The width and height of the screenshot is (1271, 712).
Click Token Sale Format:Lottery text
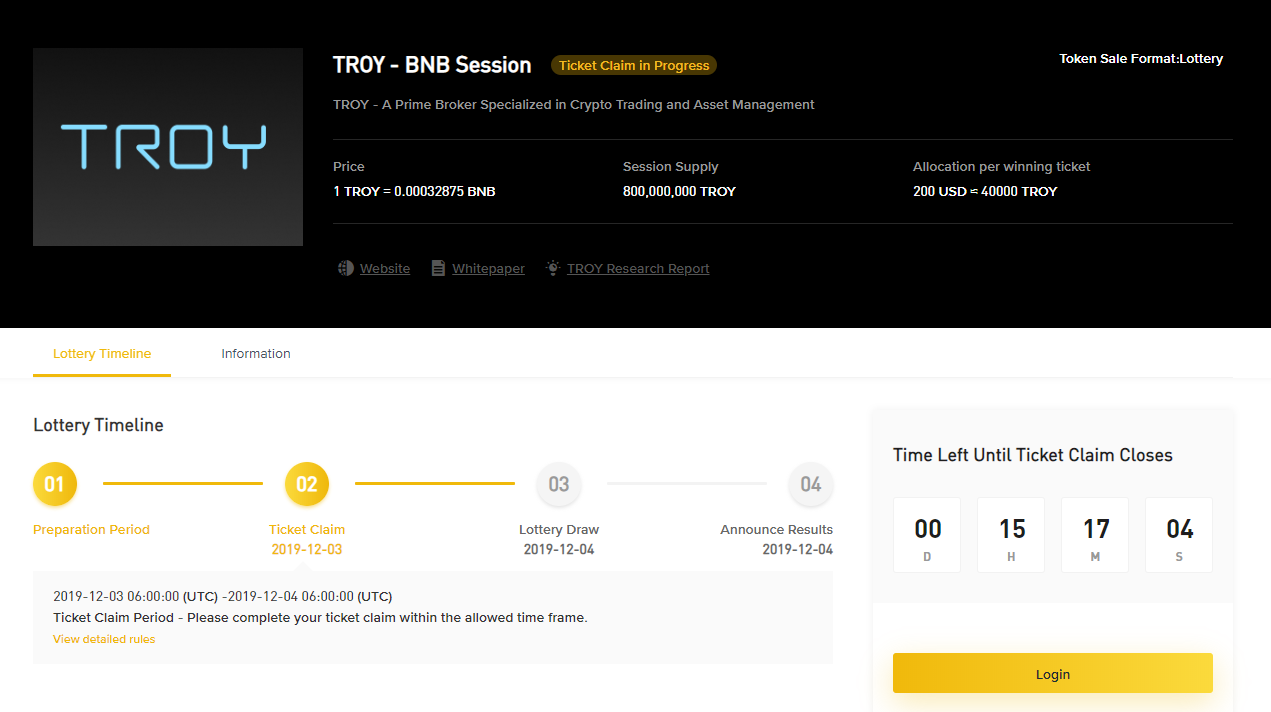pyautogui.click(x=1141, y=59)
